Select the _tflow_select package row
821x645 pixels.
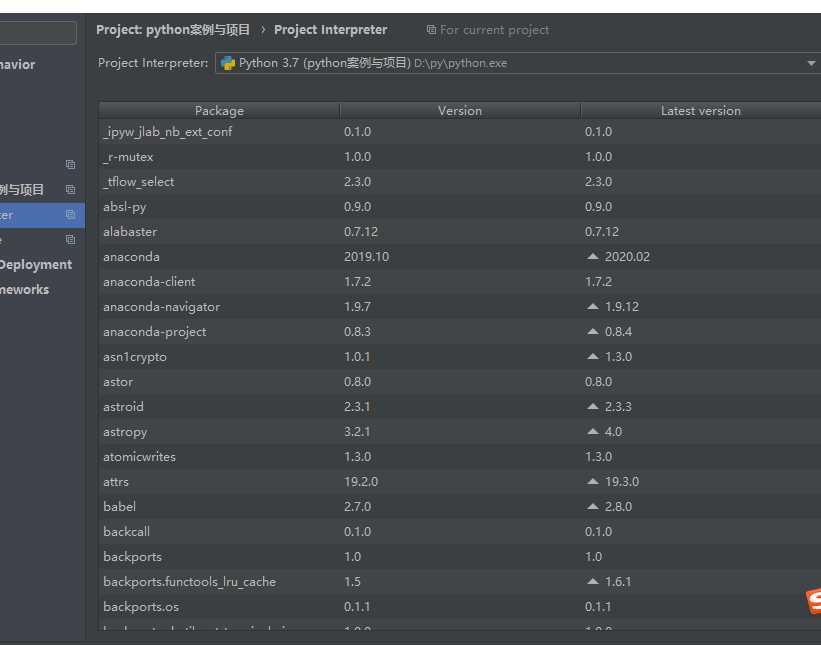coord(460,182)
